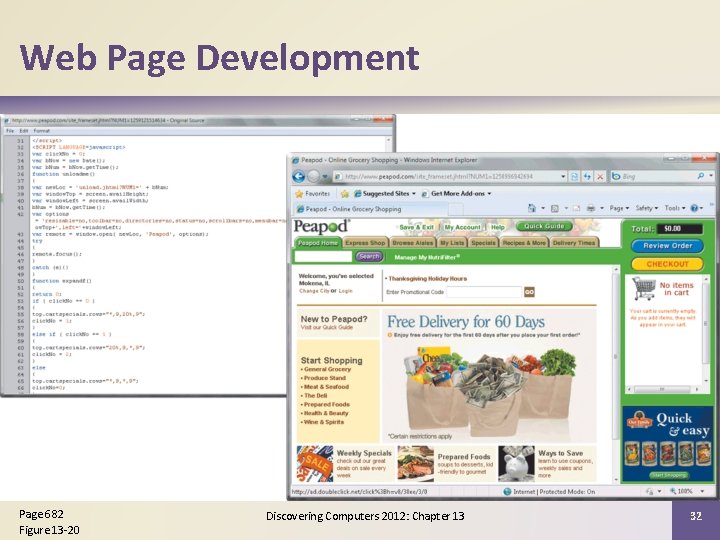The image size is (720, 540).
Task: Open the Bing search provider dropdown
Action: [711, 176]
